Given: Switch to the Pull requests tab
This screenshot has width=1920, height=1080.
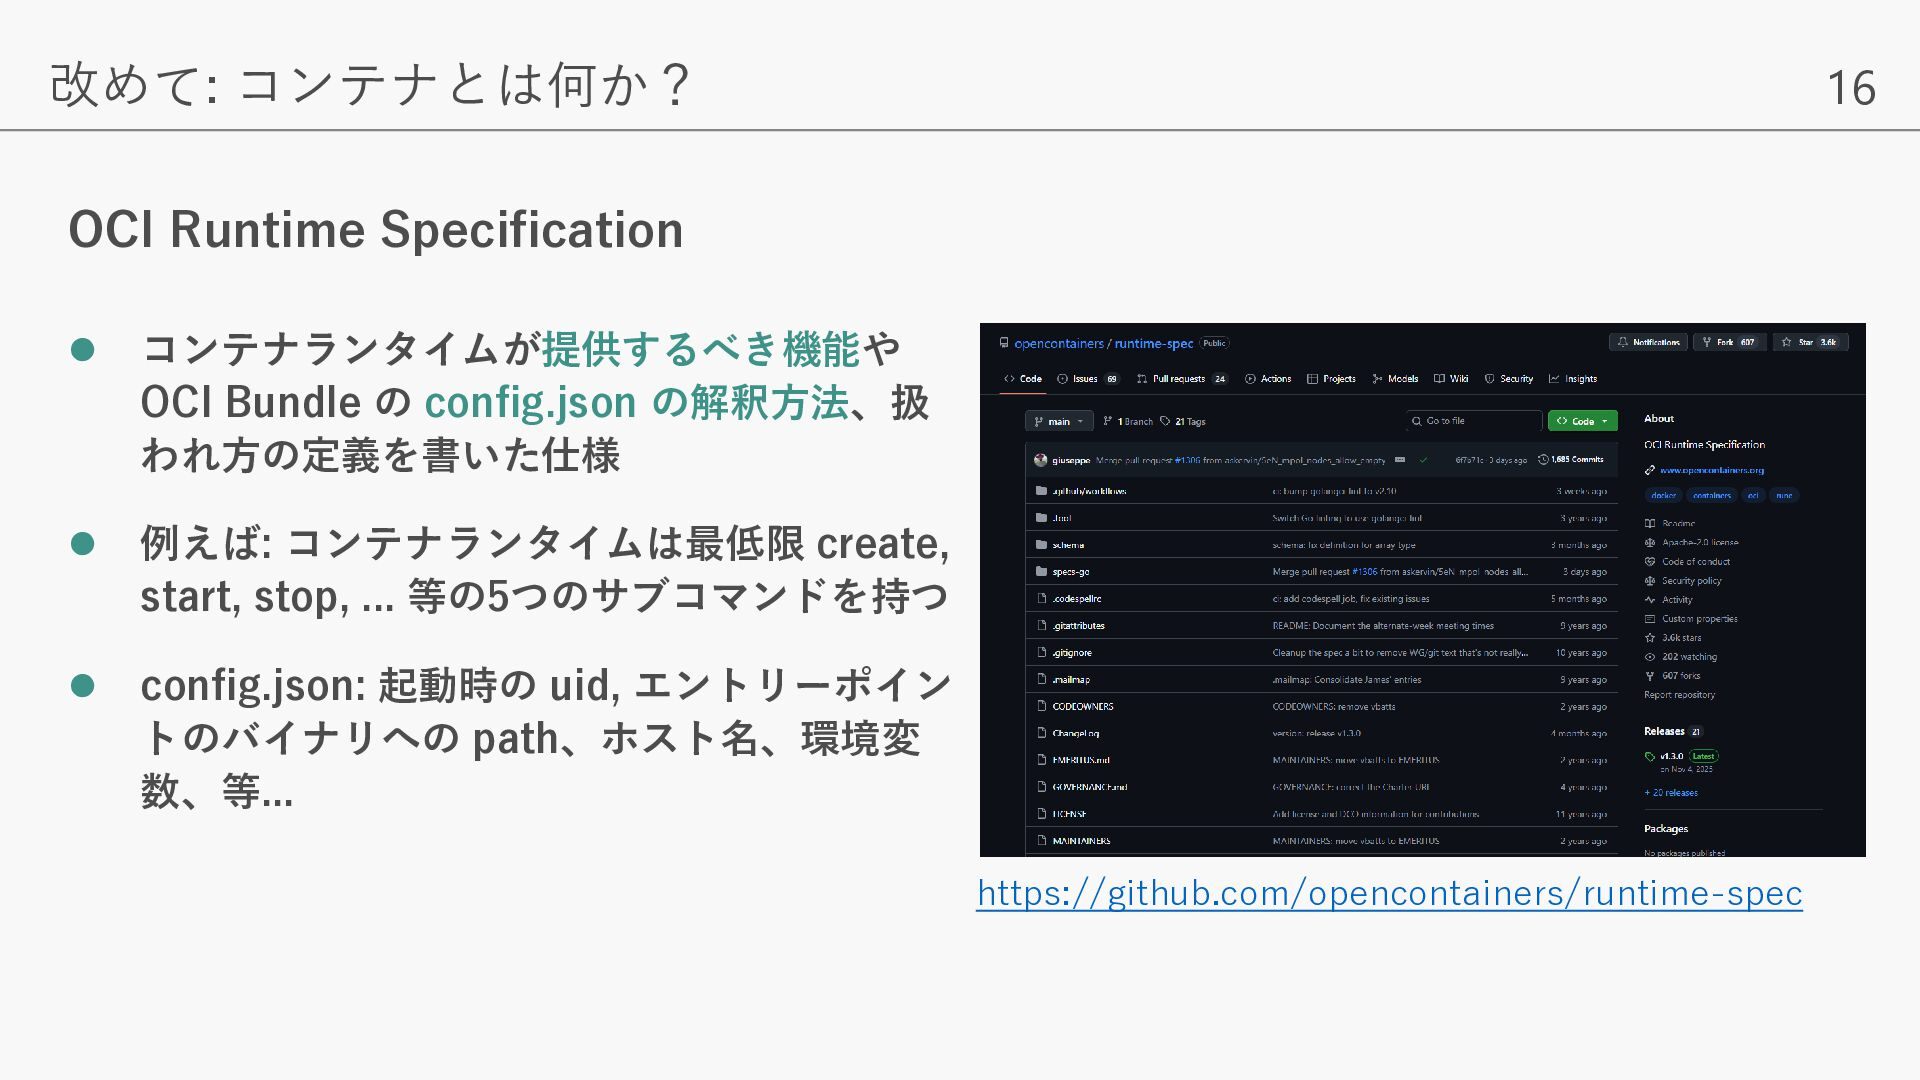Looking at the screenshot, I should click(1178, 379).
